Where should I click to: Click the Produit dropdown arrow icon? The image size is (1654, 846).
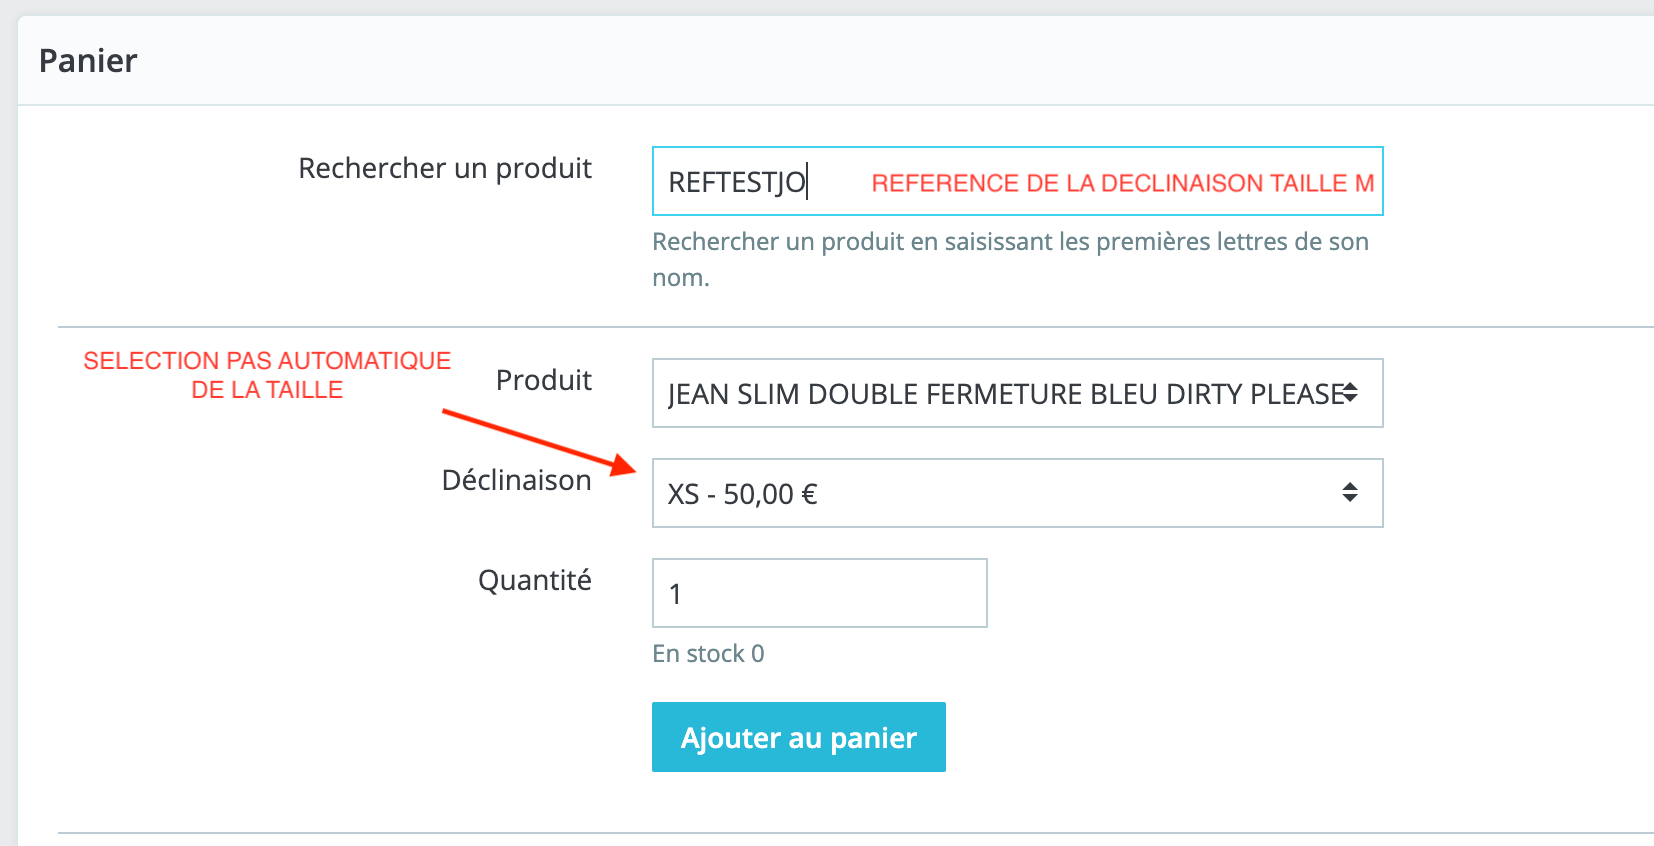[1350, 392]
